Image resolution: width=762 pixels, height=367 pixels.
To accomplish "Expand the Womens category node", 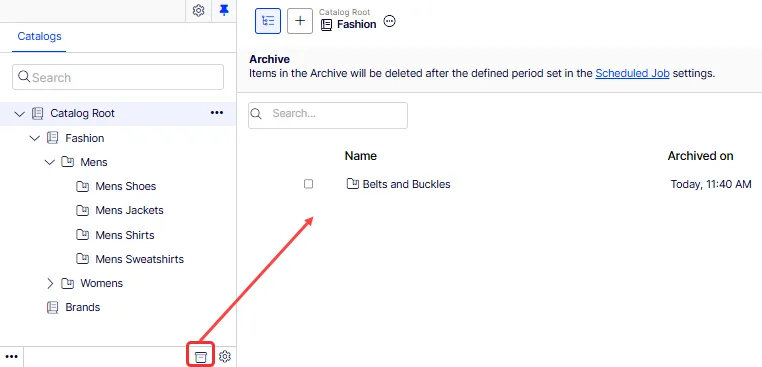I will (x=50, y=283).
